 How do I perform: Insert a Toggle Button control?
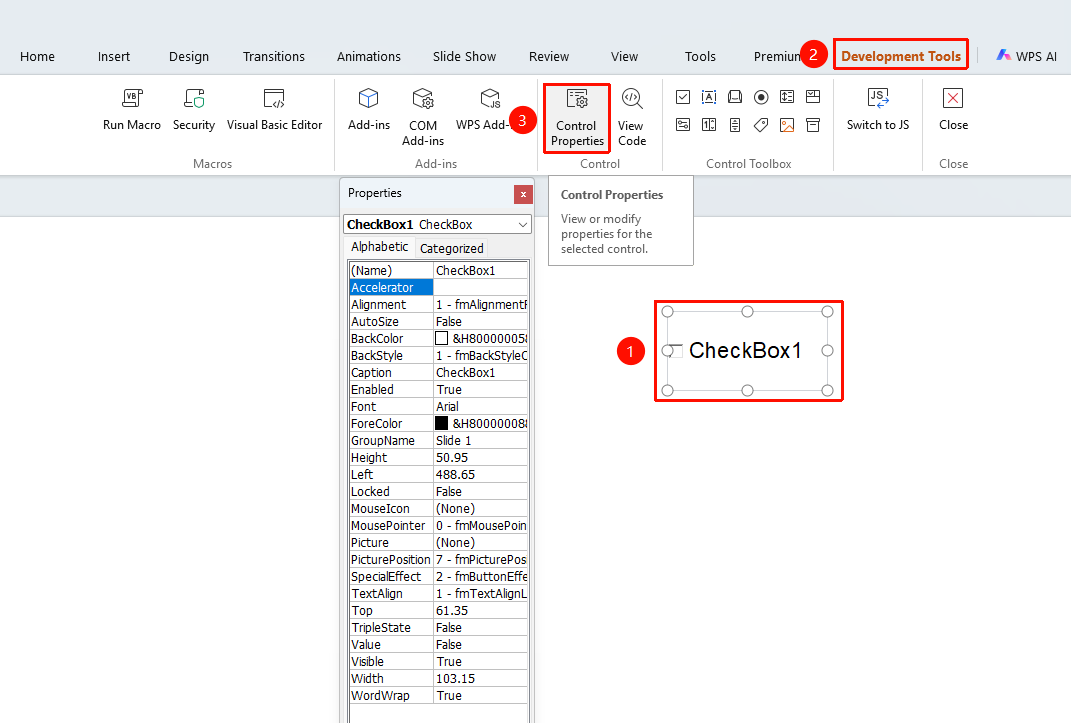click(x=683, y=125)
